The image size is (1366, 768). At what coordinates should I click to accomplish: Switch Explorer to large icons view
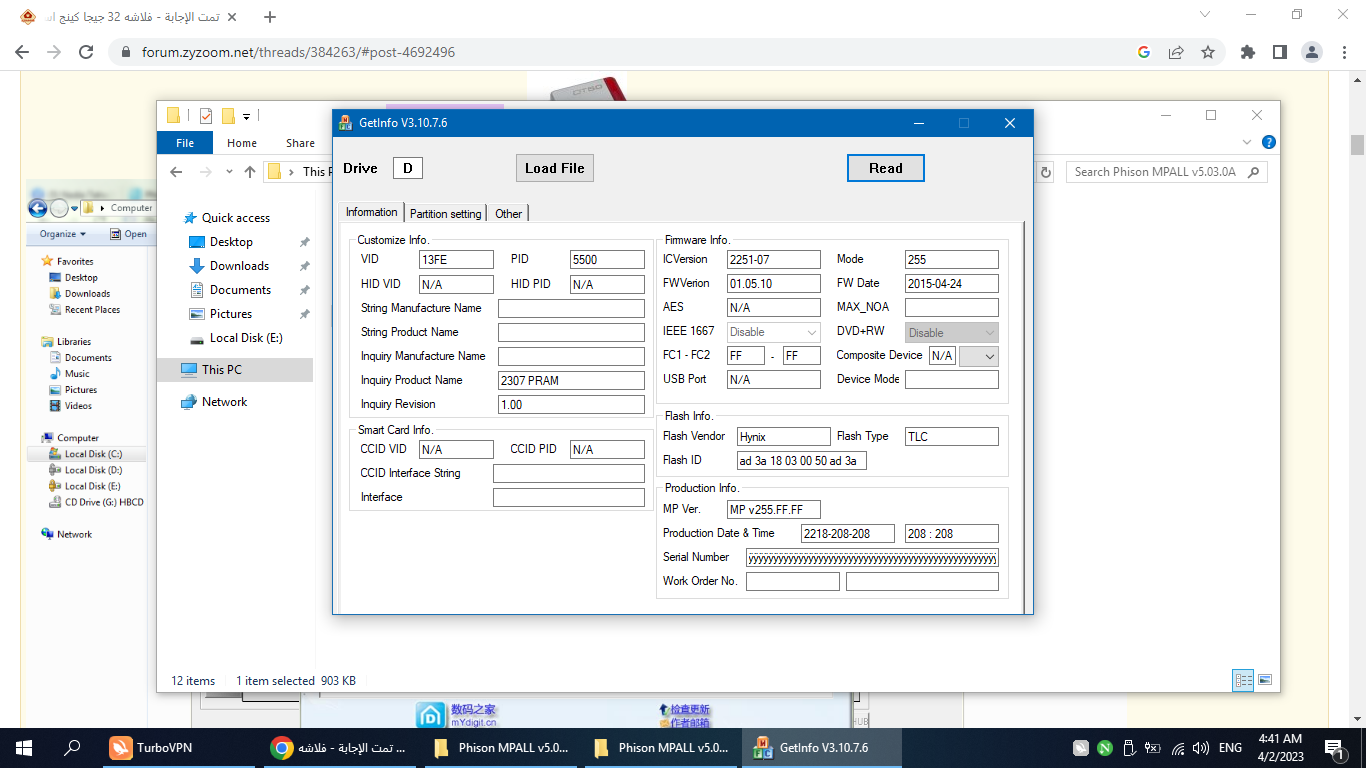tap(1265, 680)
